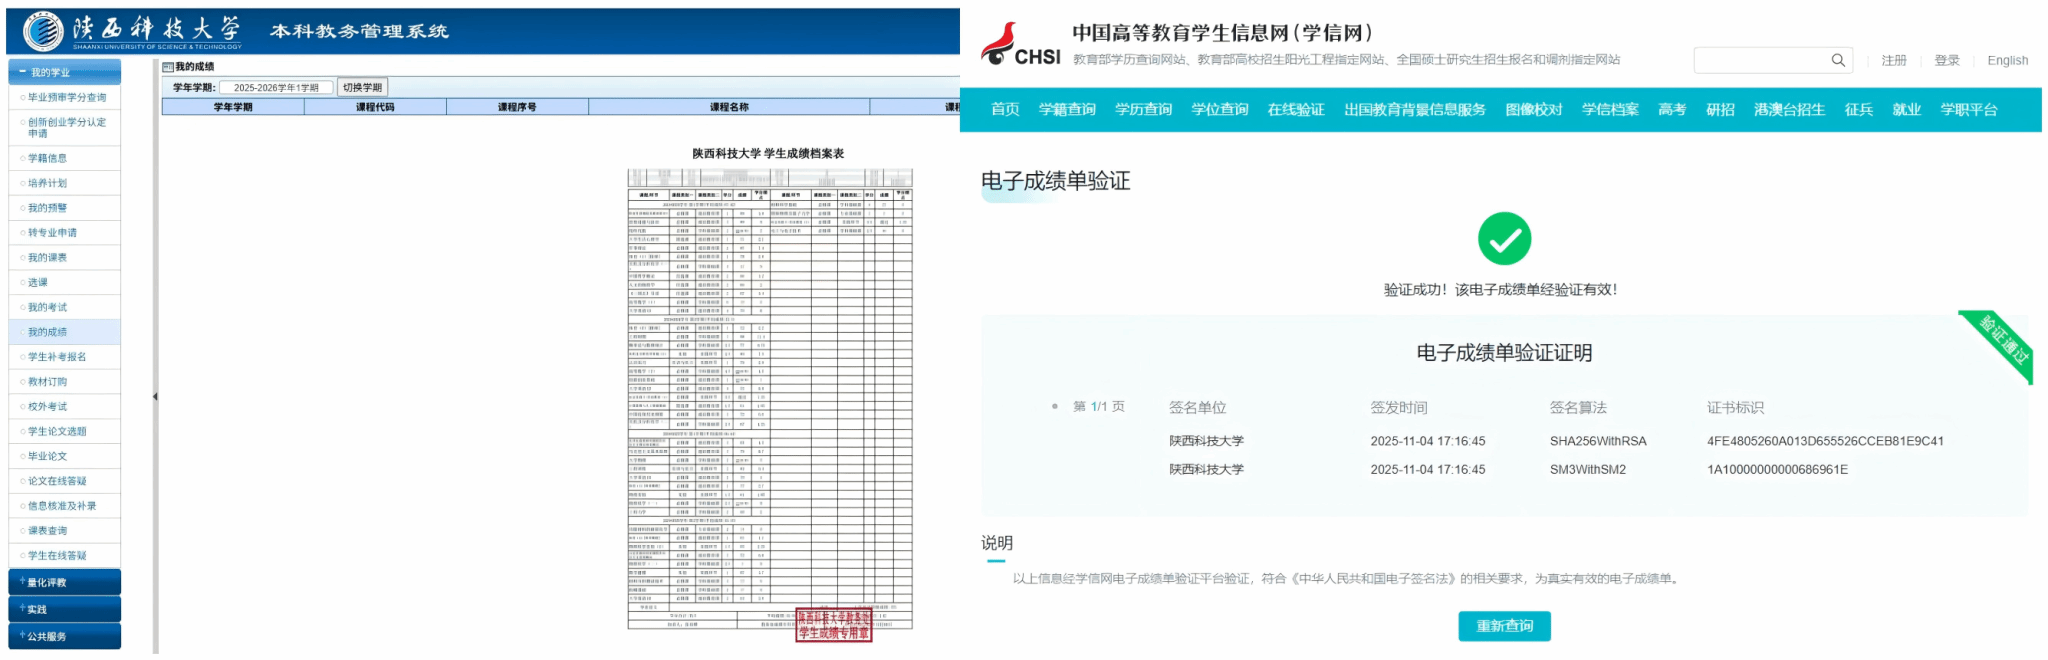
Task: Click the 重新查询 button
Action: click(x=1503, y=626)
